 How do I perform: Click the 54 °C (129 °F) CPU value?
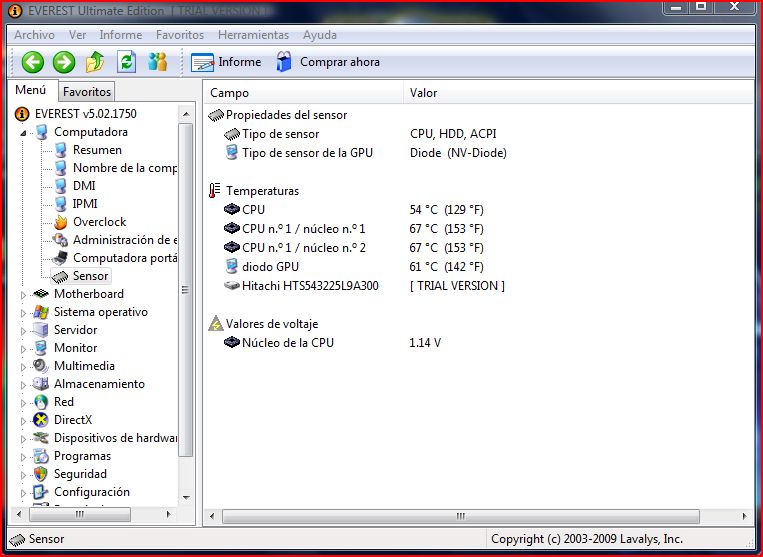(446, 210)
